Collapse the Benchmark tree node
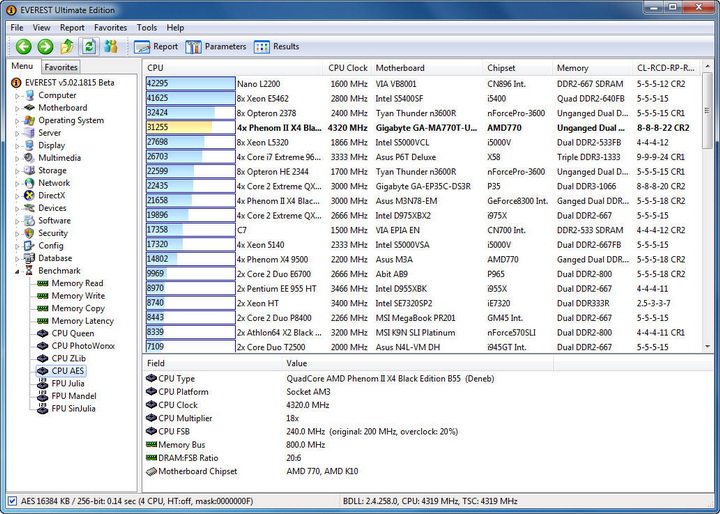This screenshot has height=514, width=720. coord(17,271)
